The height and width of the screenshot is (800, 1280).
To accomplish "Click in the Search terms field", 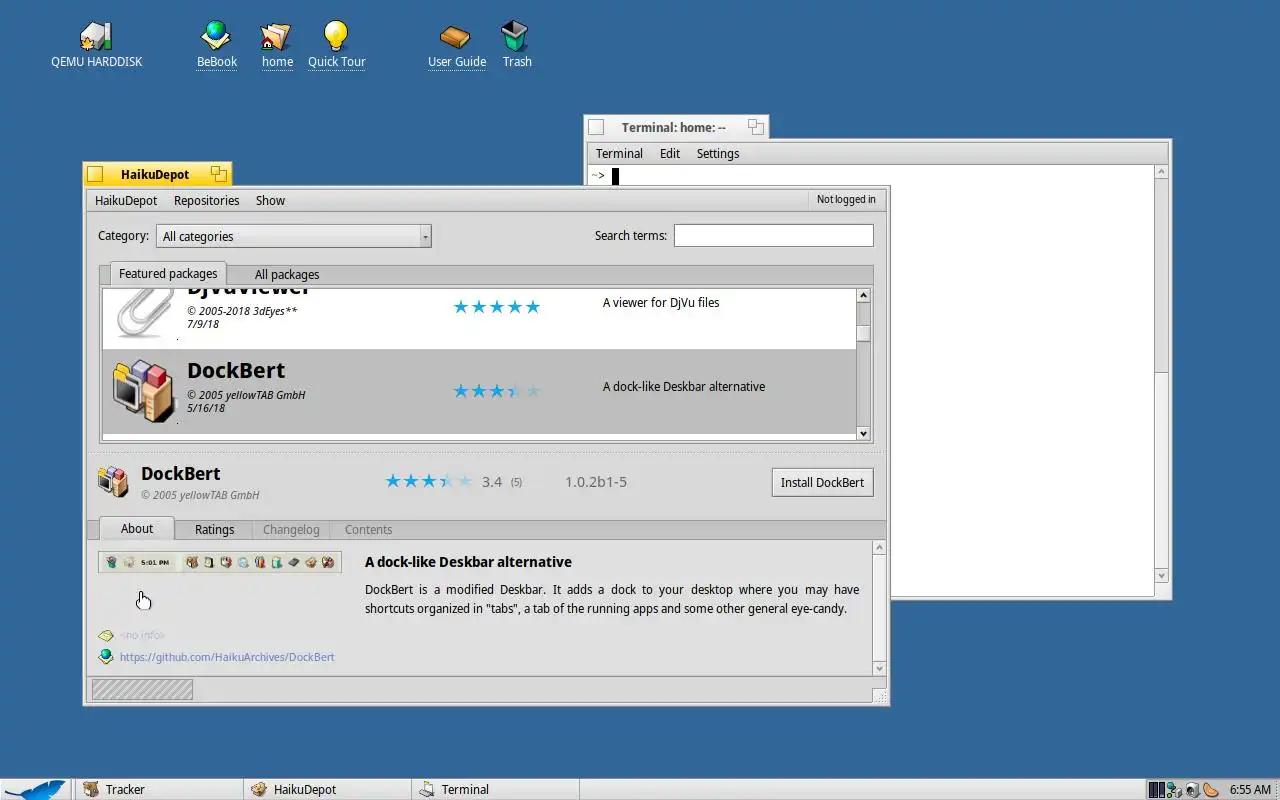I will [x=773, y=236].
